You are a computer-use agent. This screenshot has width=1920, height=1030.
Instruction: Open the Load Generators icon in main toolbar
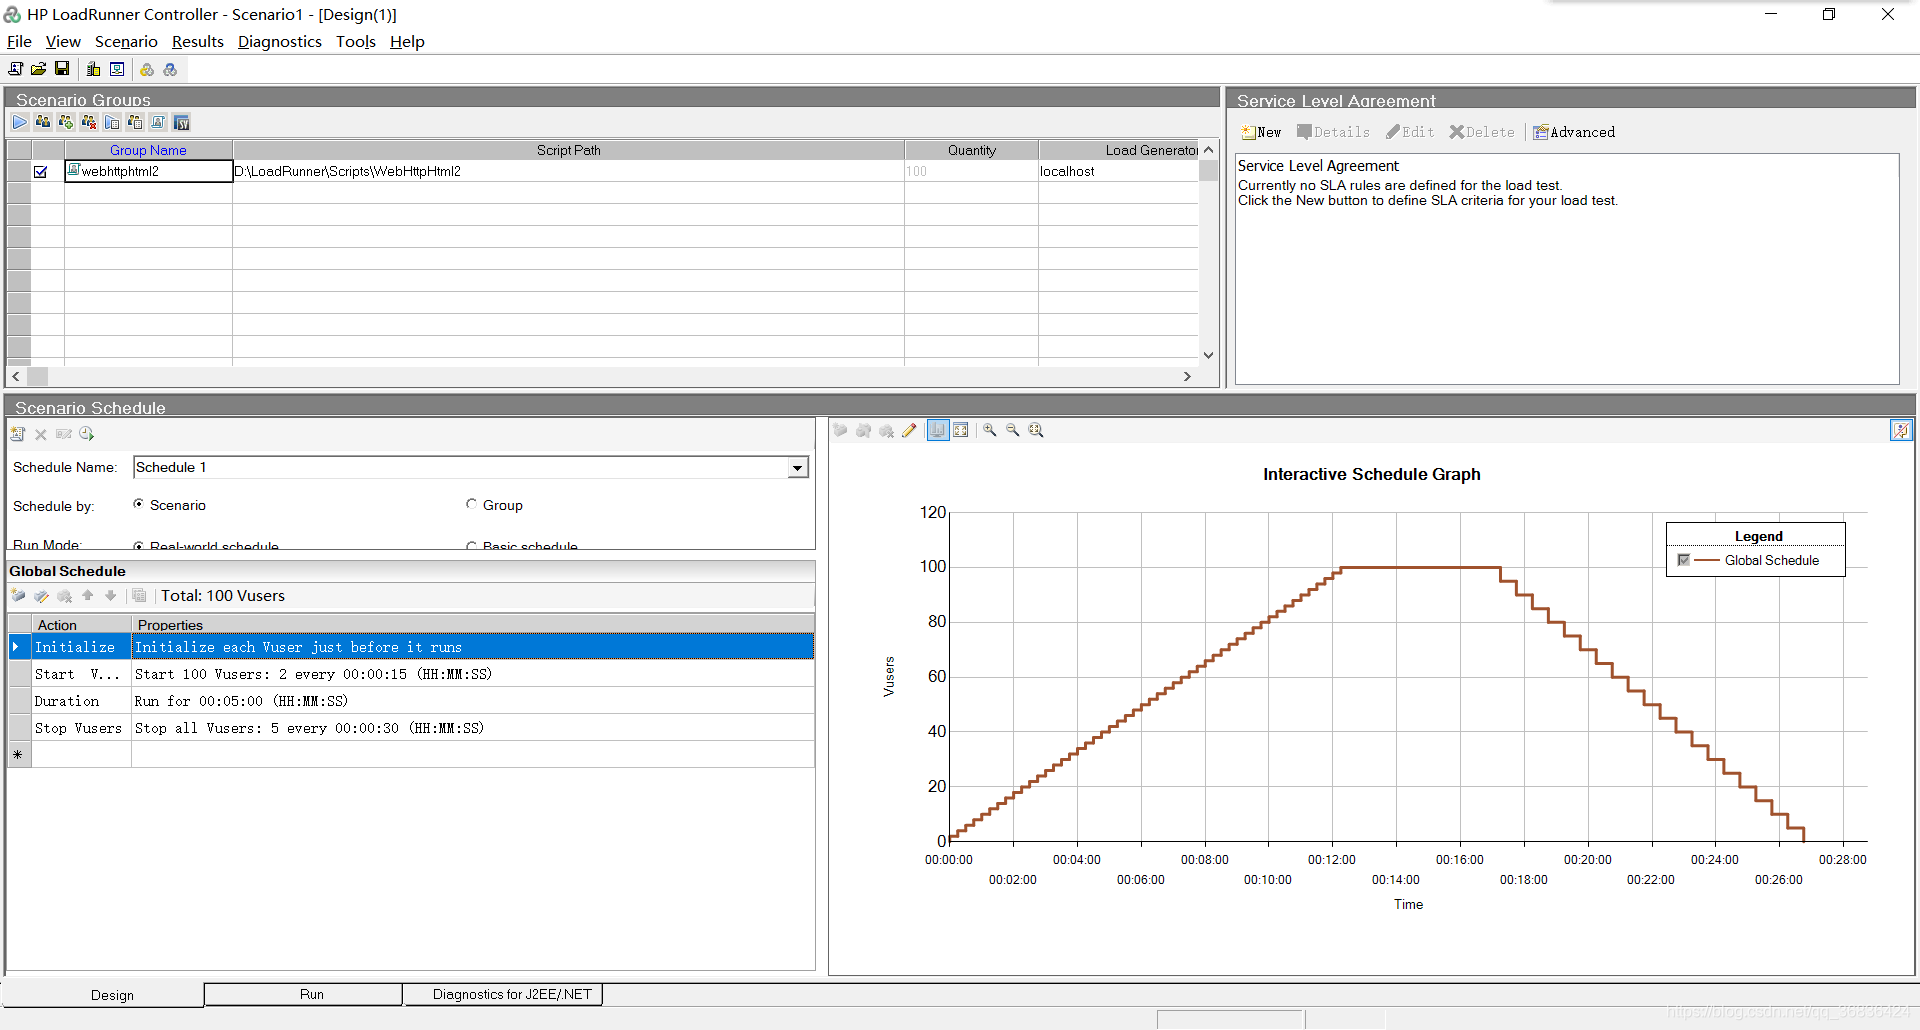click(x=94, y=69)
